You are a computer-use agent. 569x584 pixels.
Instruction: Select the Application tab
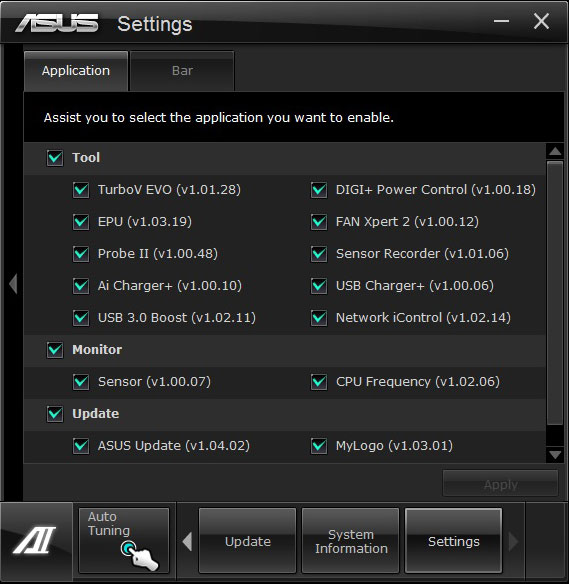(76, 71)
